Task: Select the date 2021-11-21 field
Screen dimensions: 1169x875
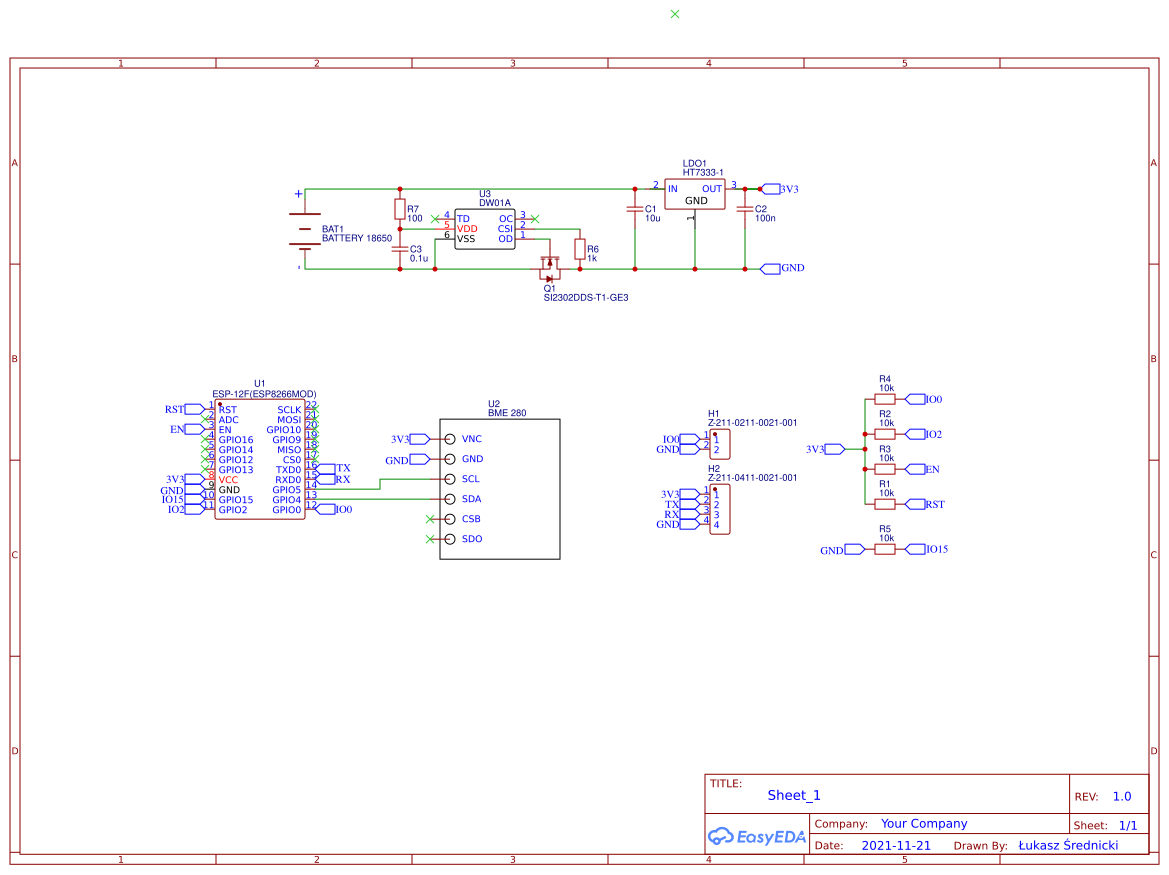Action: click(x=896, y=845)
